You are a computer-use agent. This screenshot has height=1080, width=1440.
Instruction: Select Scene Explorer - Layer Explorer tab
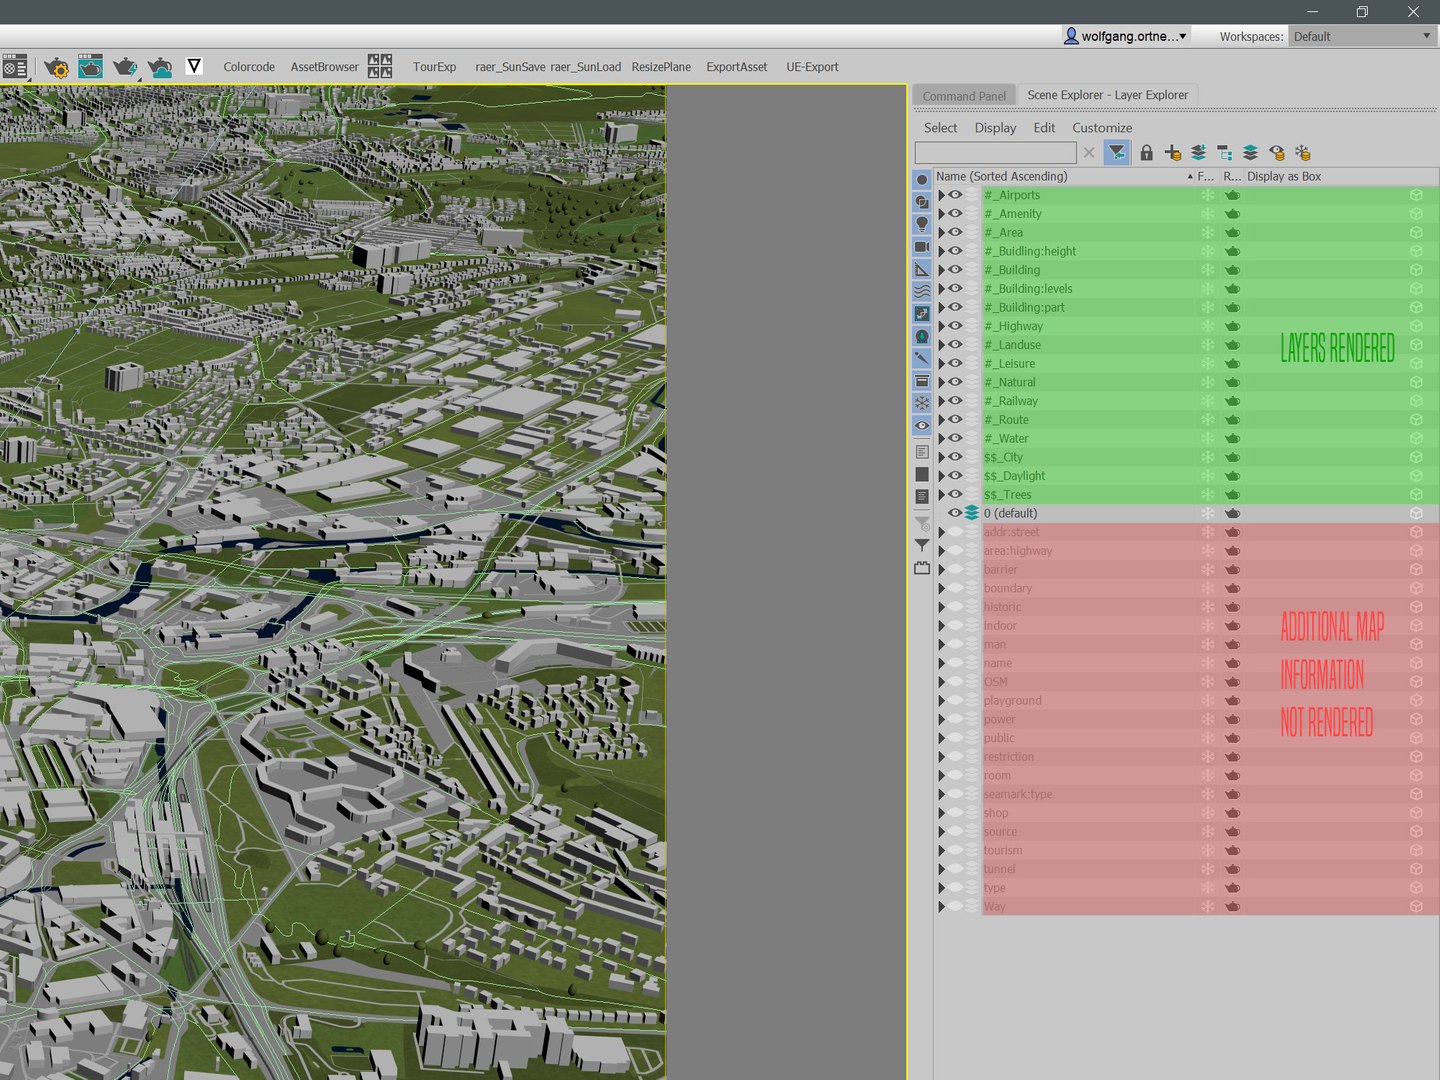pyautogui.click(x=1108, y=95)
